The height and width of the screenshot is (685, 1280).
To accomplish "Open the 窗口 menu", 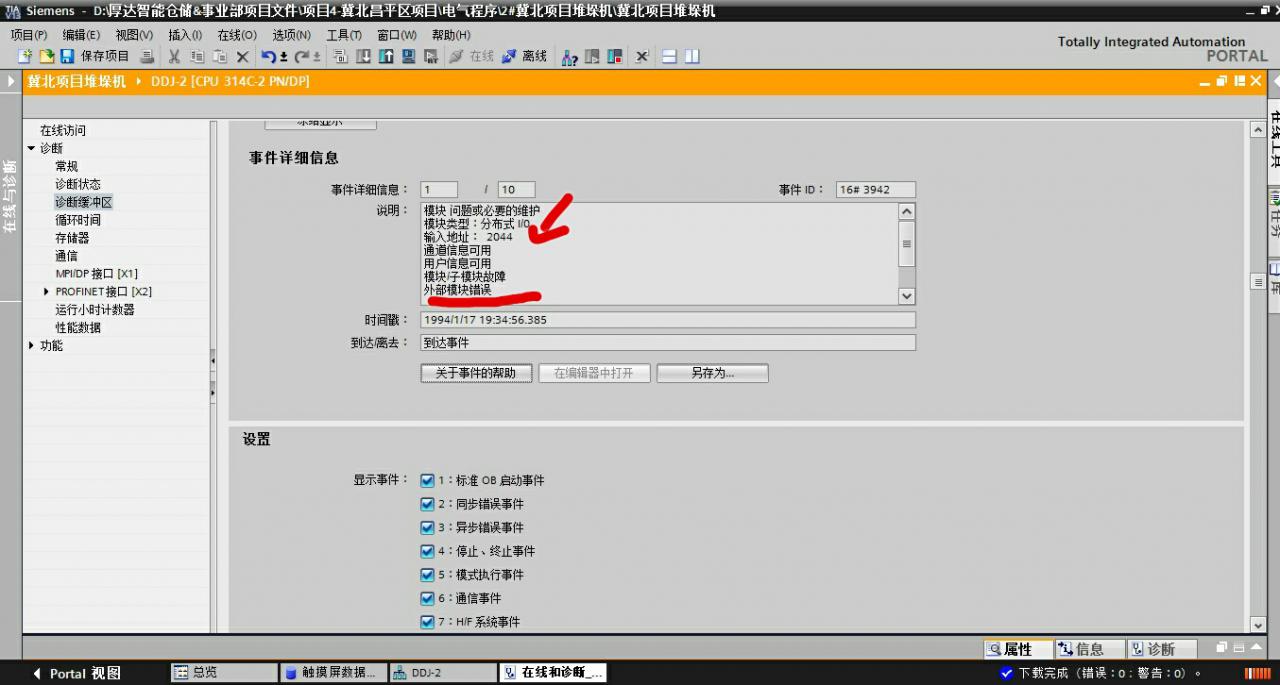I will (396, 35).
